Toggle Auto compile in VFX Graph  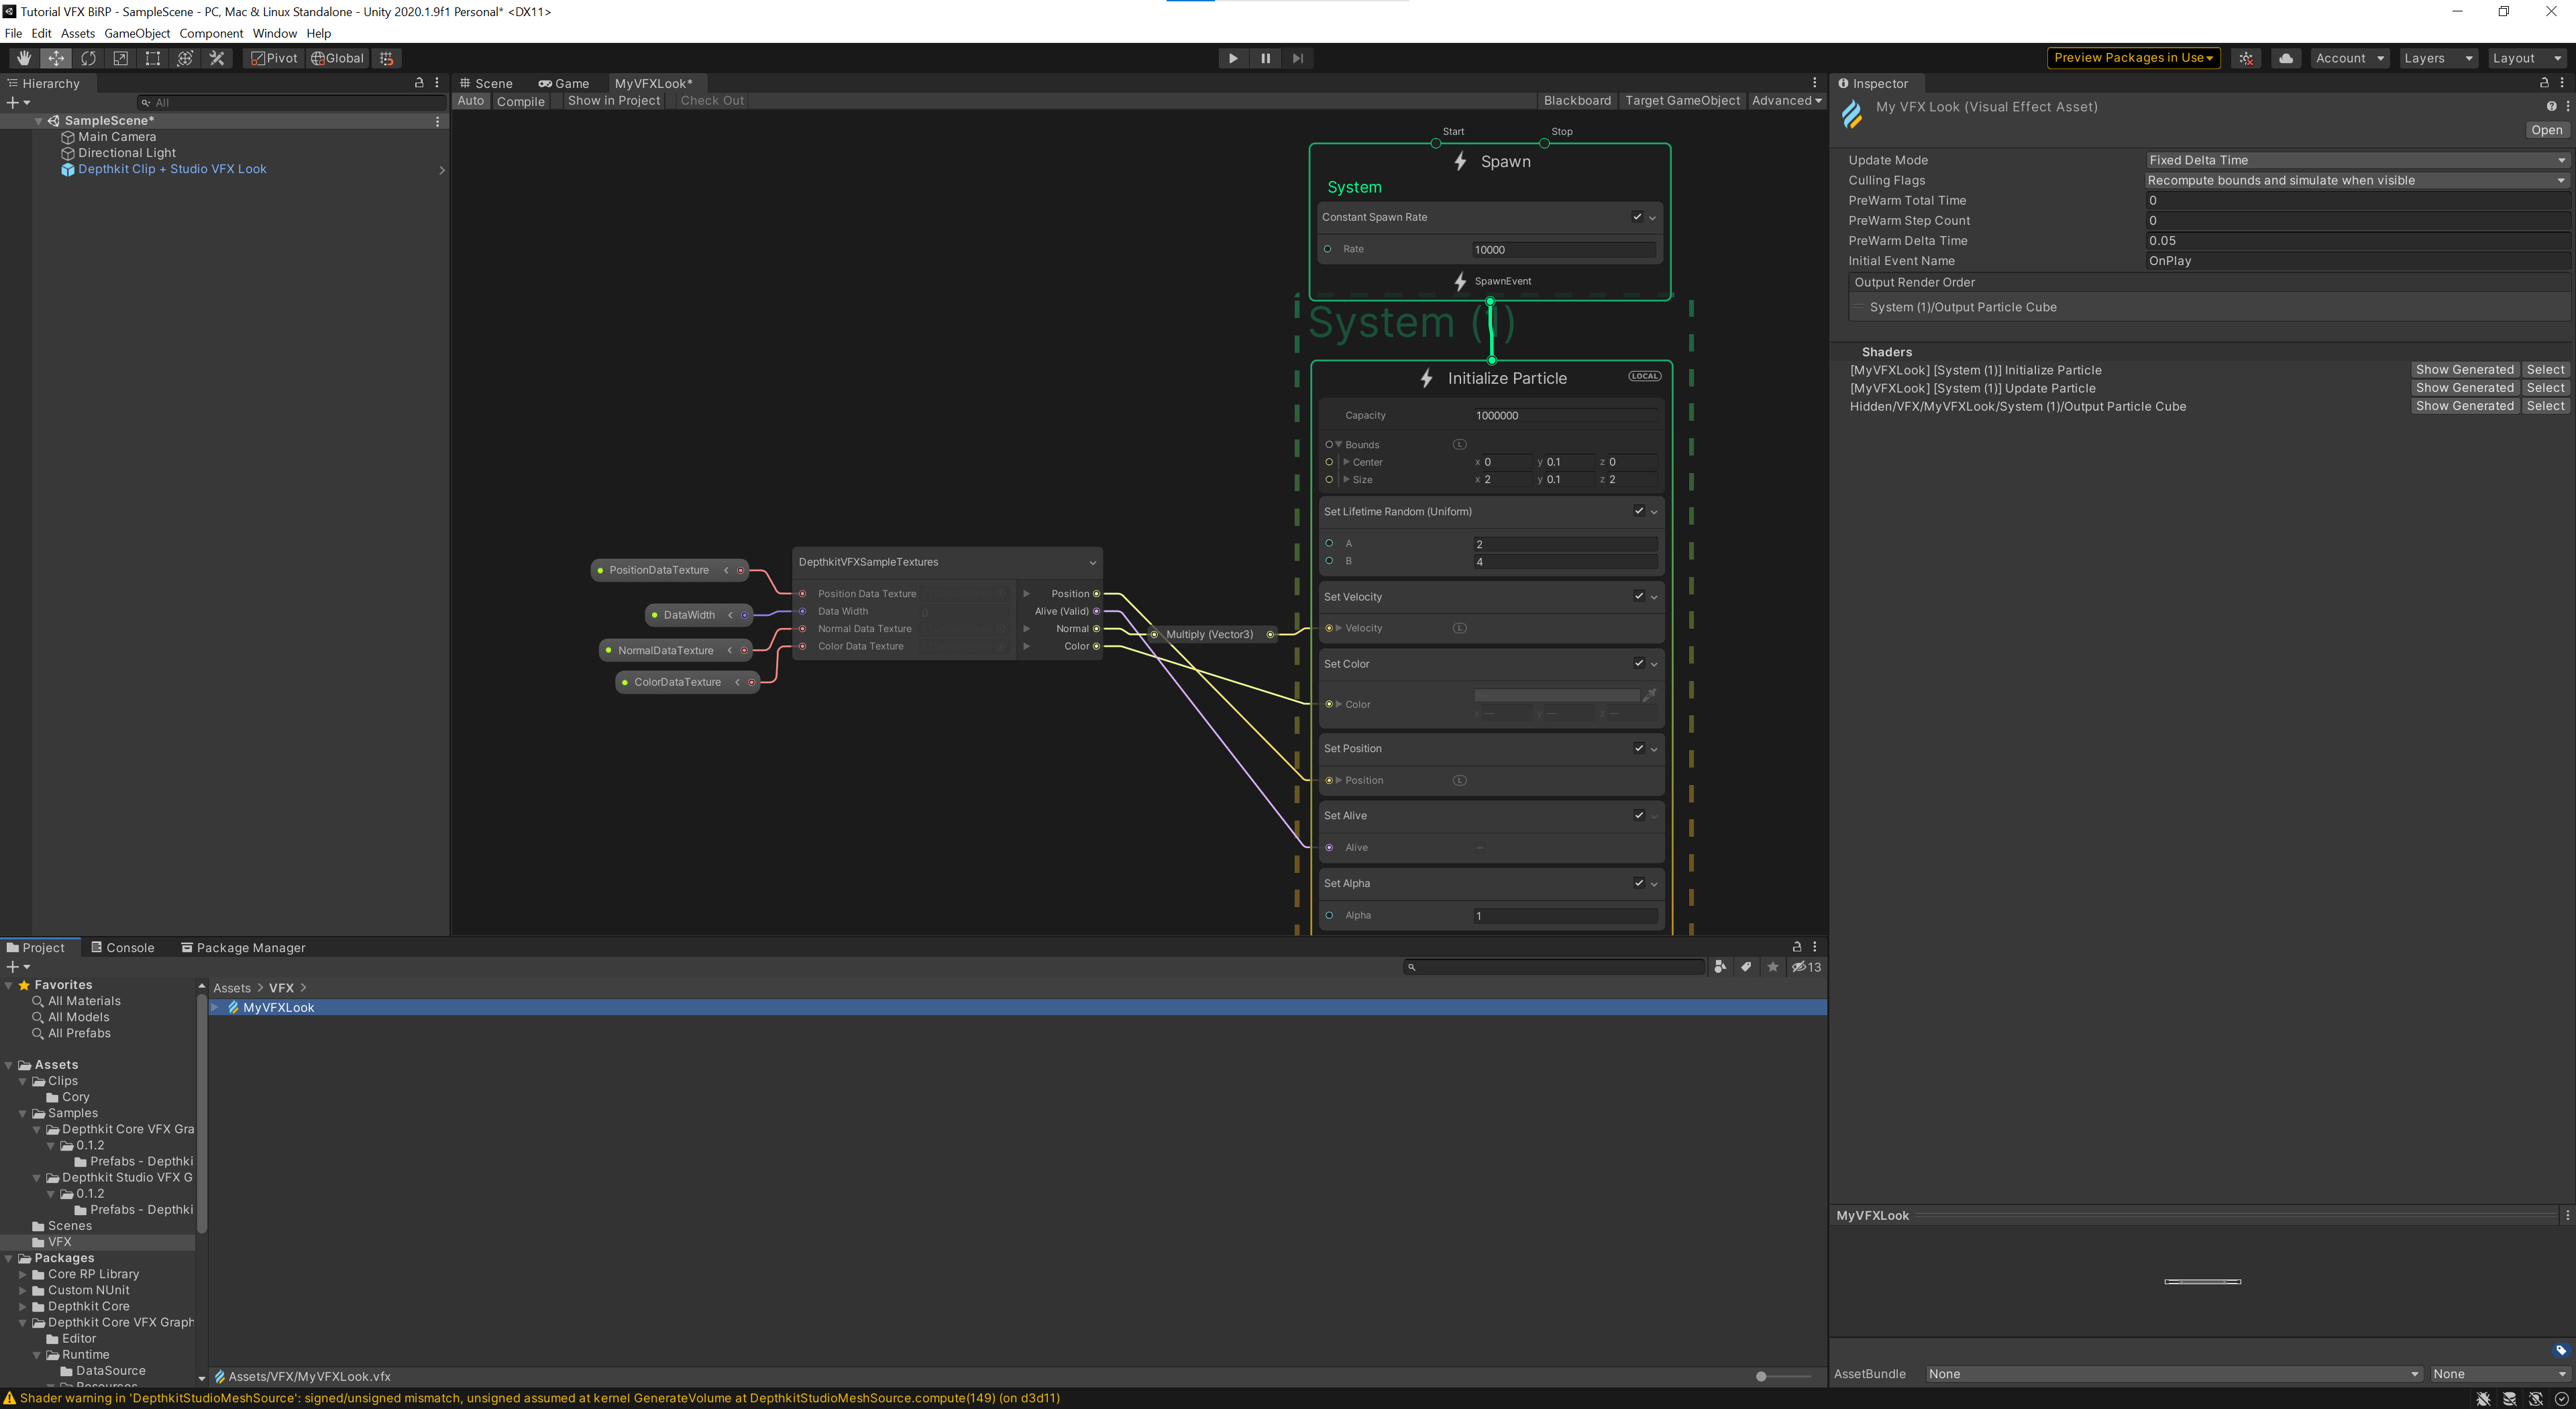(471, 101)
